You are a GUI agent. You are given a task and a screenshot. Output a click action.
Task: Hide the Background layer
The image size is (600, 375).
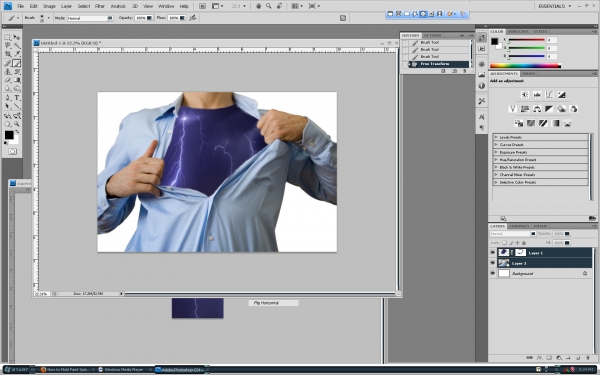tap(493, 273)
